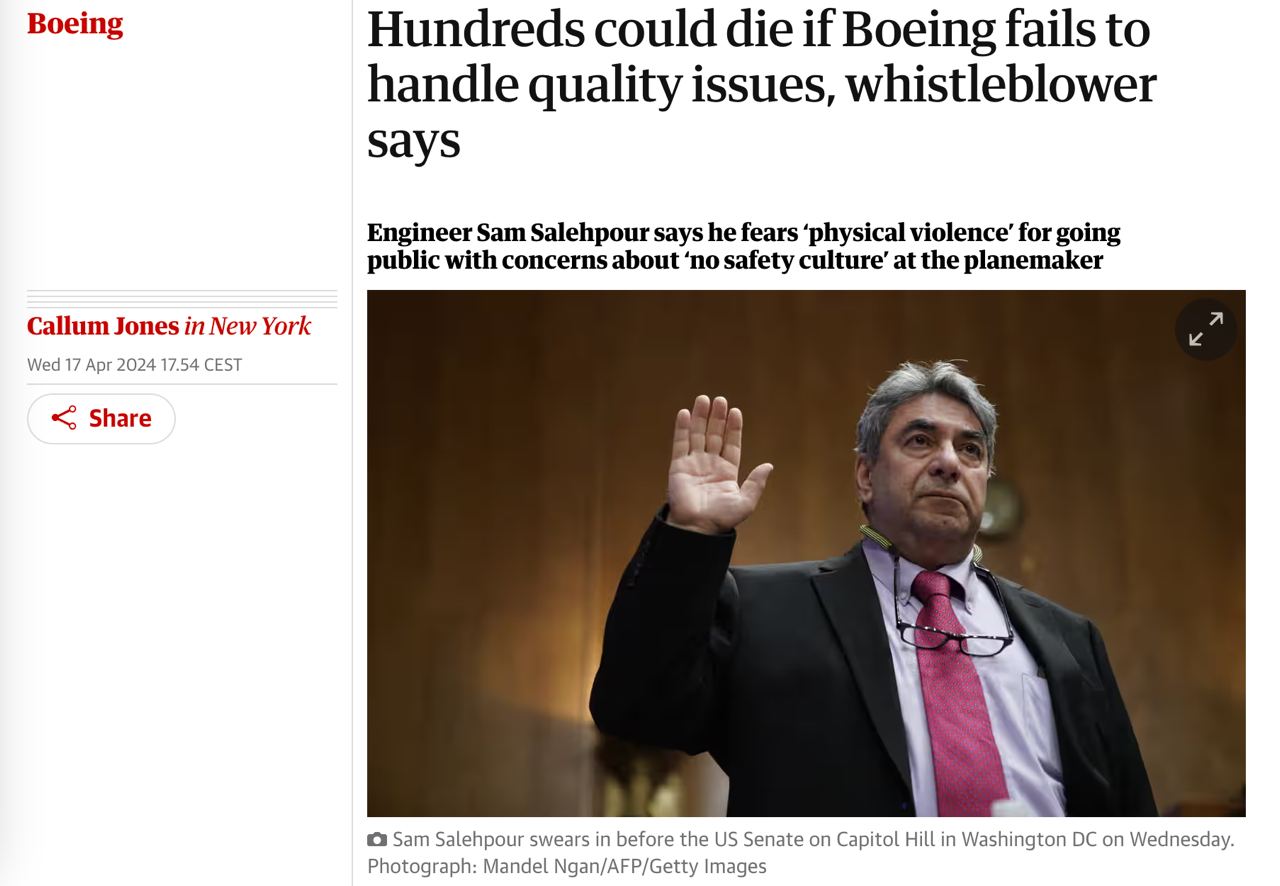This screenshot has width=1280, height=886.
Task: Expand the article photo to fullscreen
Action: click(1205, 329)
